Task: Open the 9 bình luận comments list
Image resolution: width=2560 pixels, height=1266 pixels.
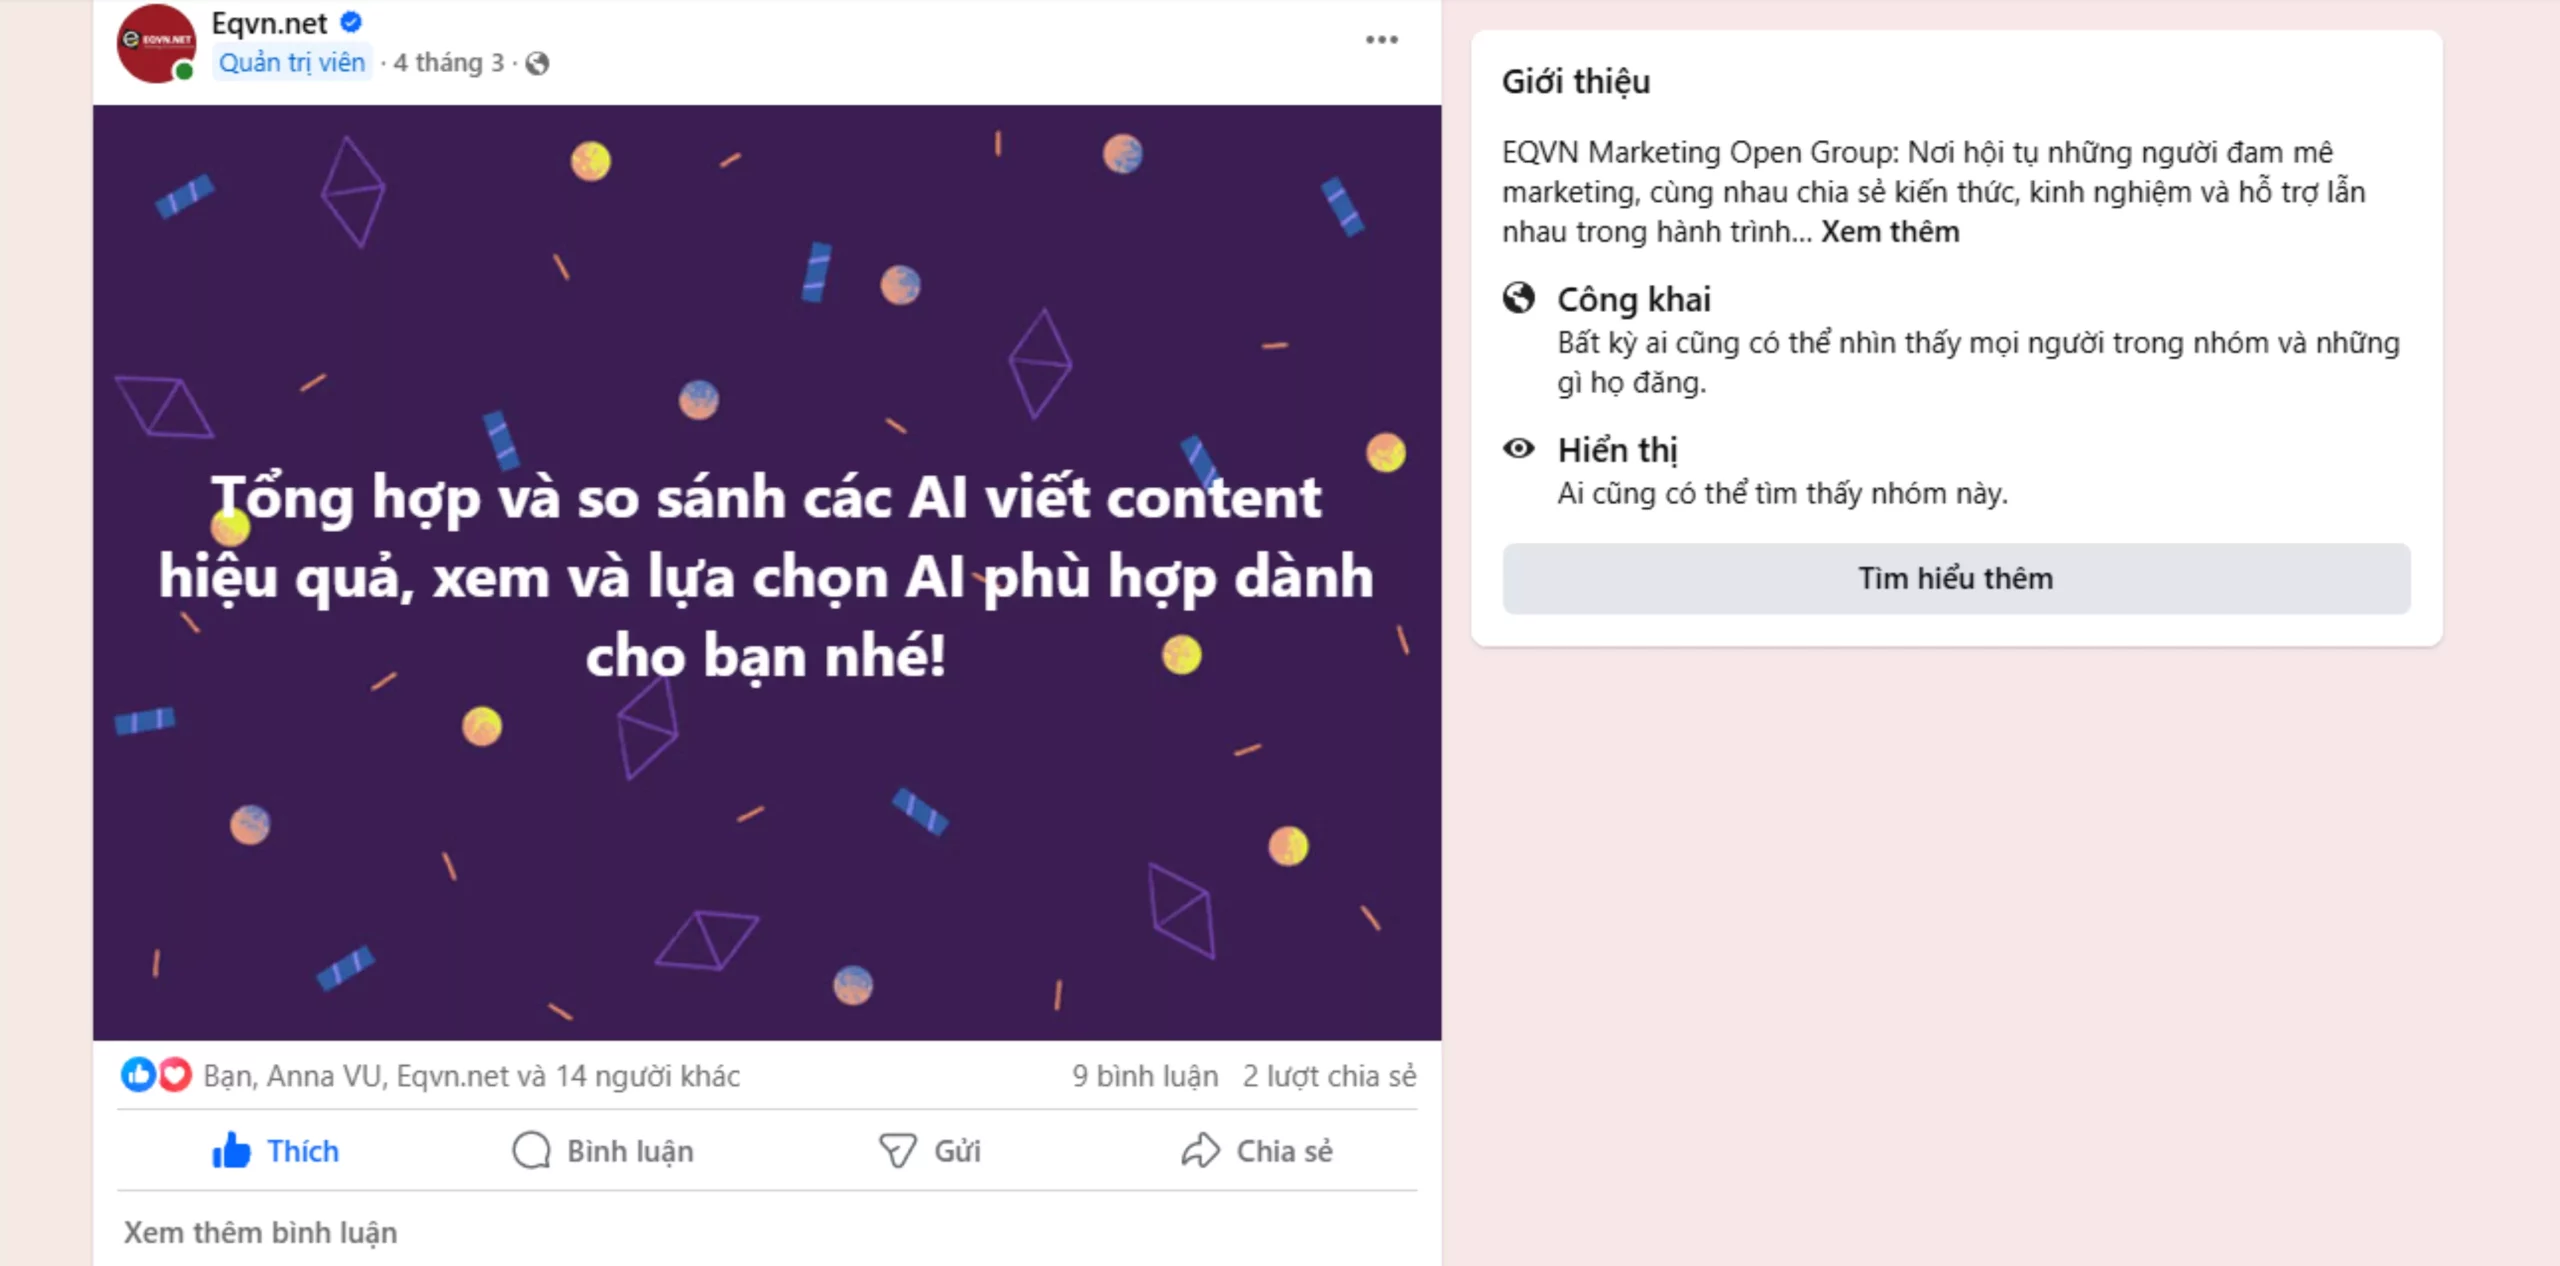Action: (1145, 1076)
